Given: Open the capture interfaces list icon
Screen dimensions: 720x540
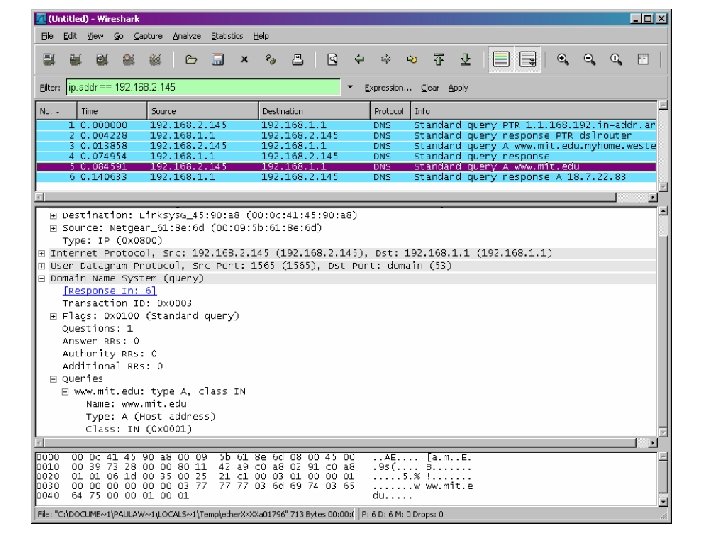Looking at the screenshot, I should [x=49, y=60].
